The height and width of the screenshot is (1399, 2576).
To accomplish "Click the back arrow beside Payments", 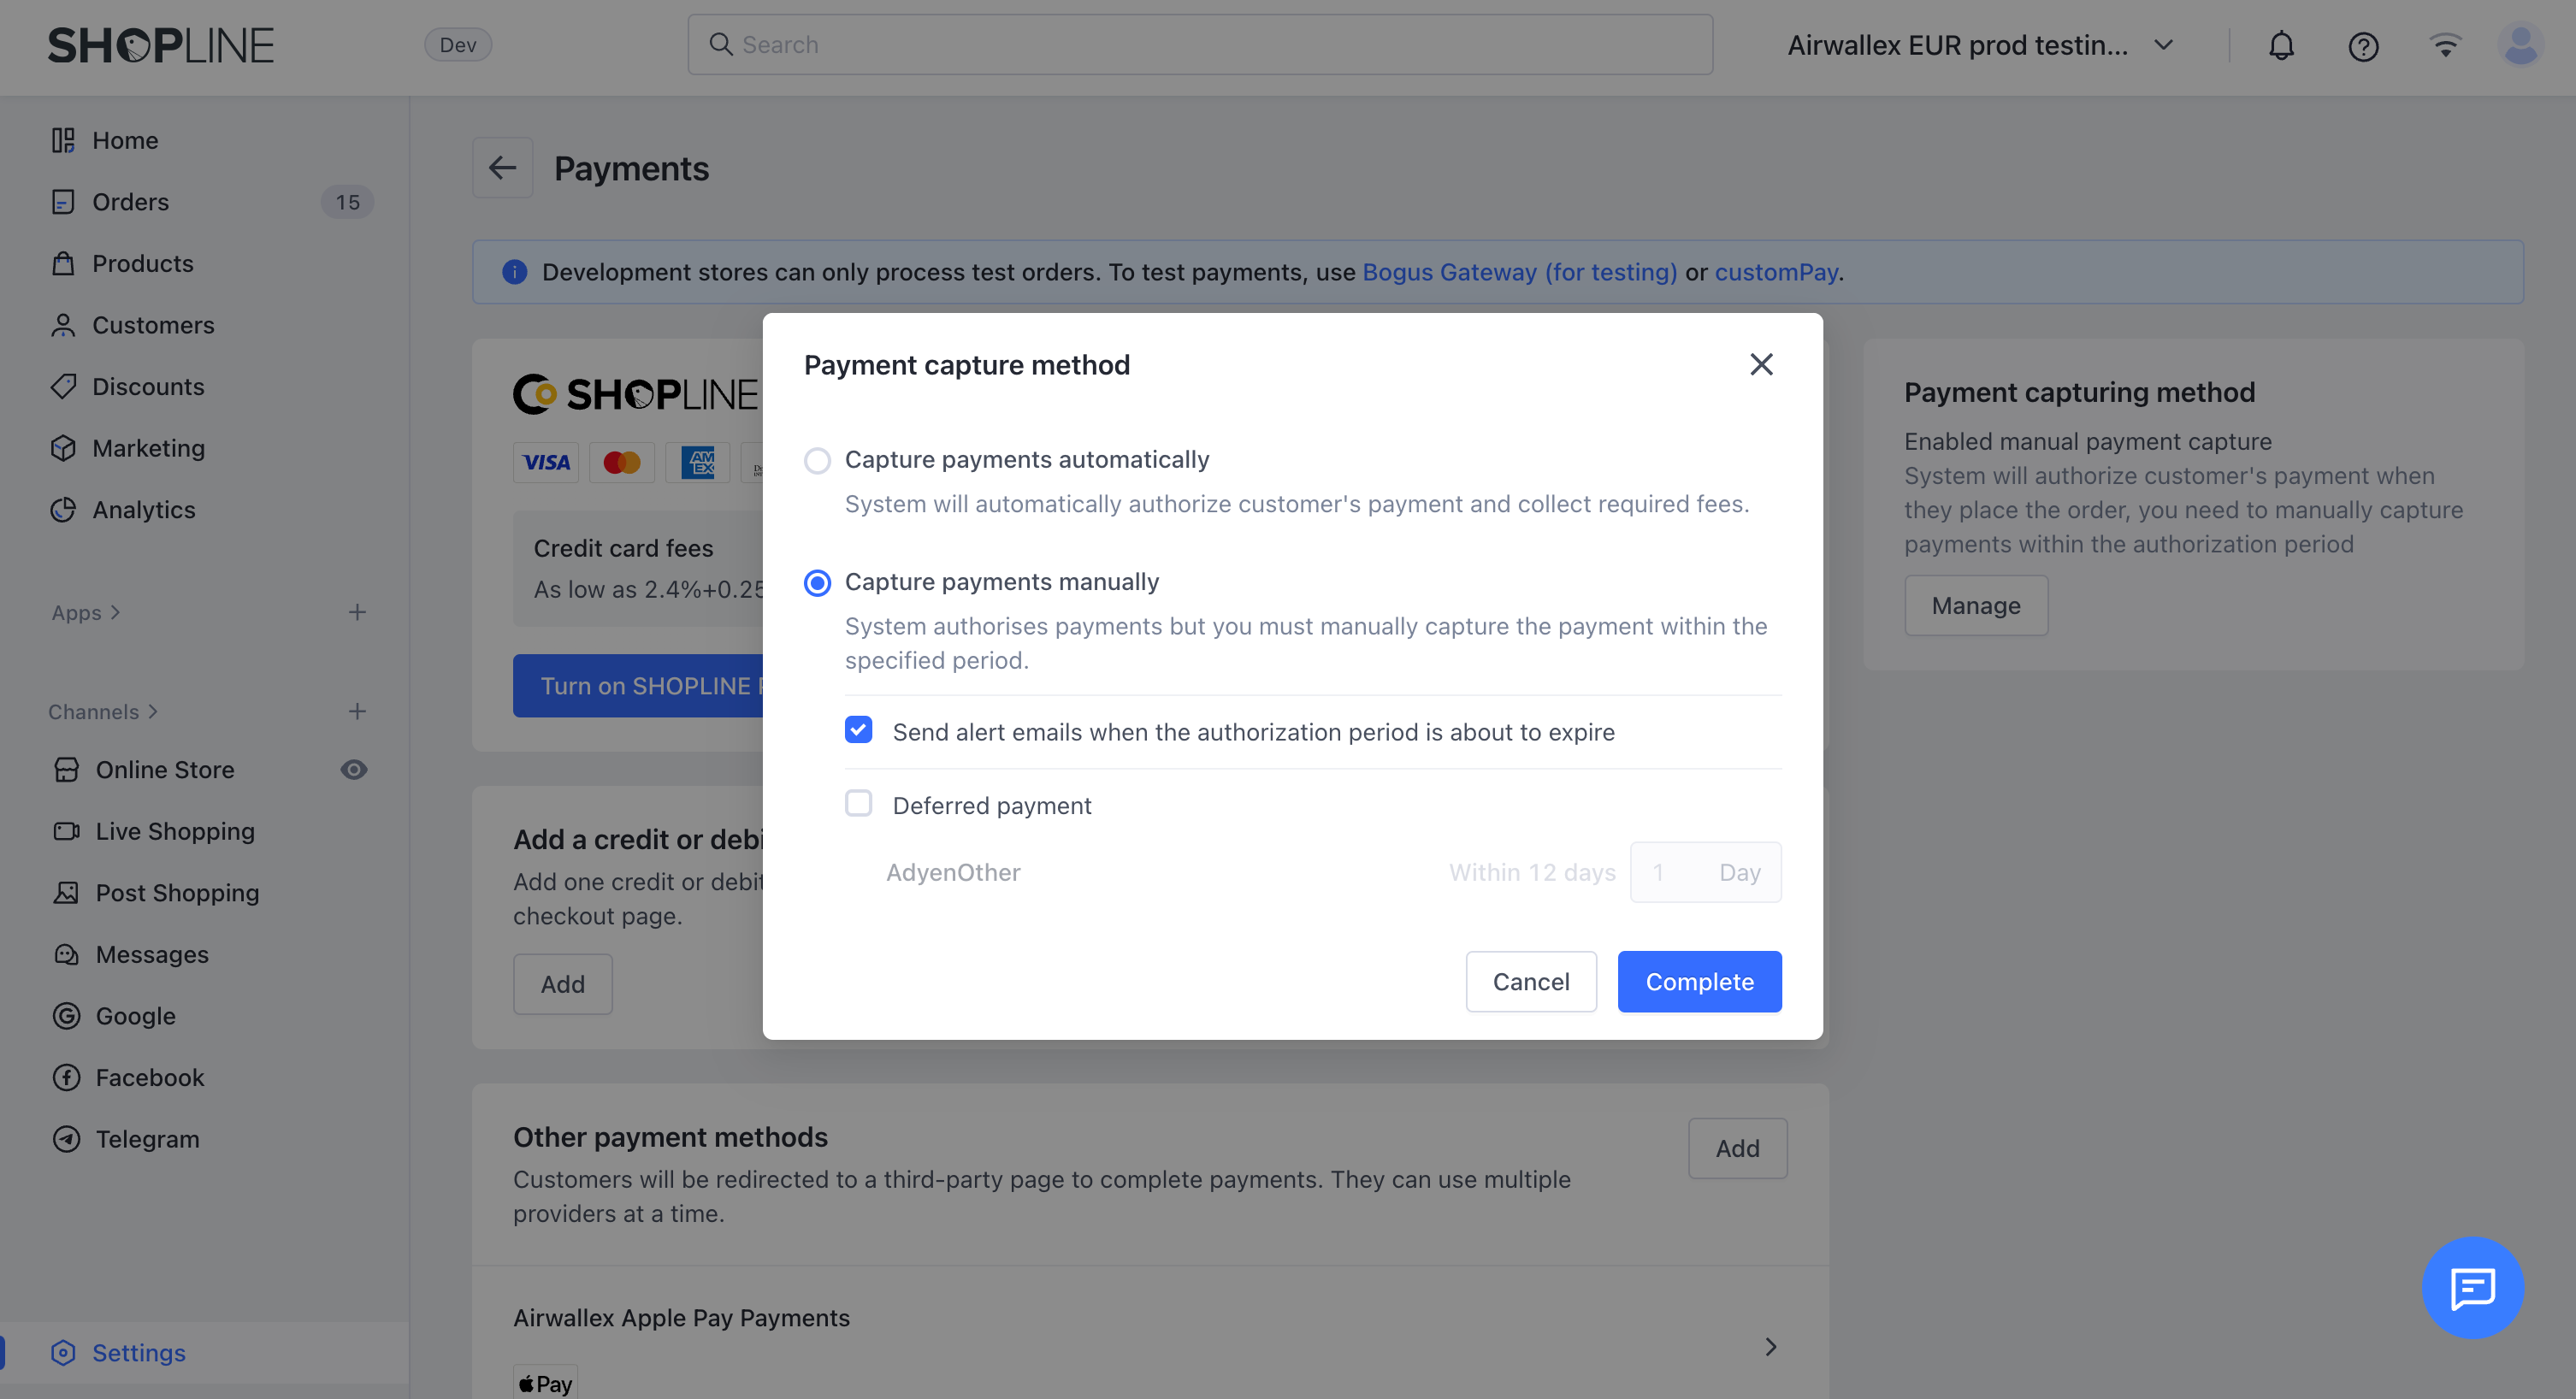I will coord(503,168).
